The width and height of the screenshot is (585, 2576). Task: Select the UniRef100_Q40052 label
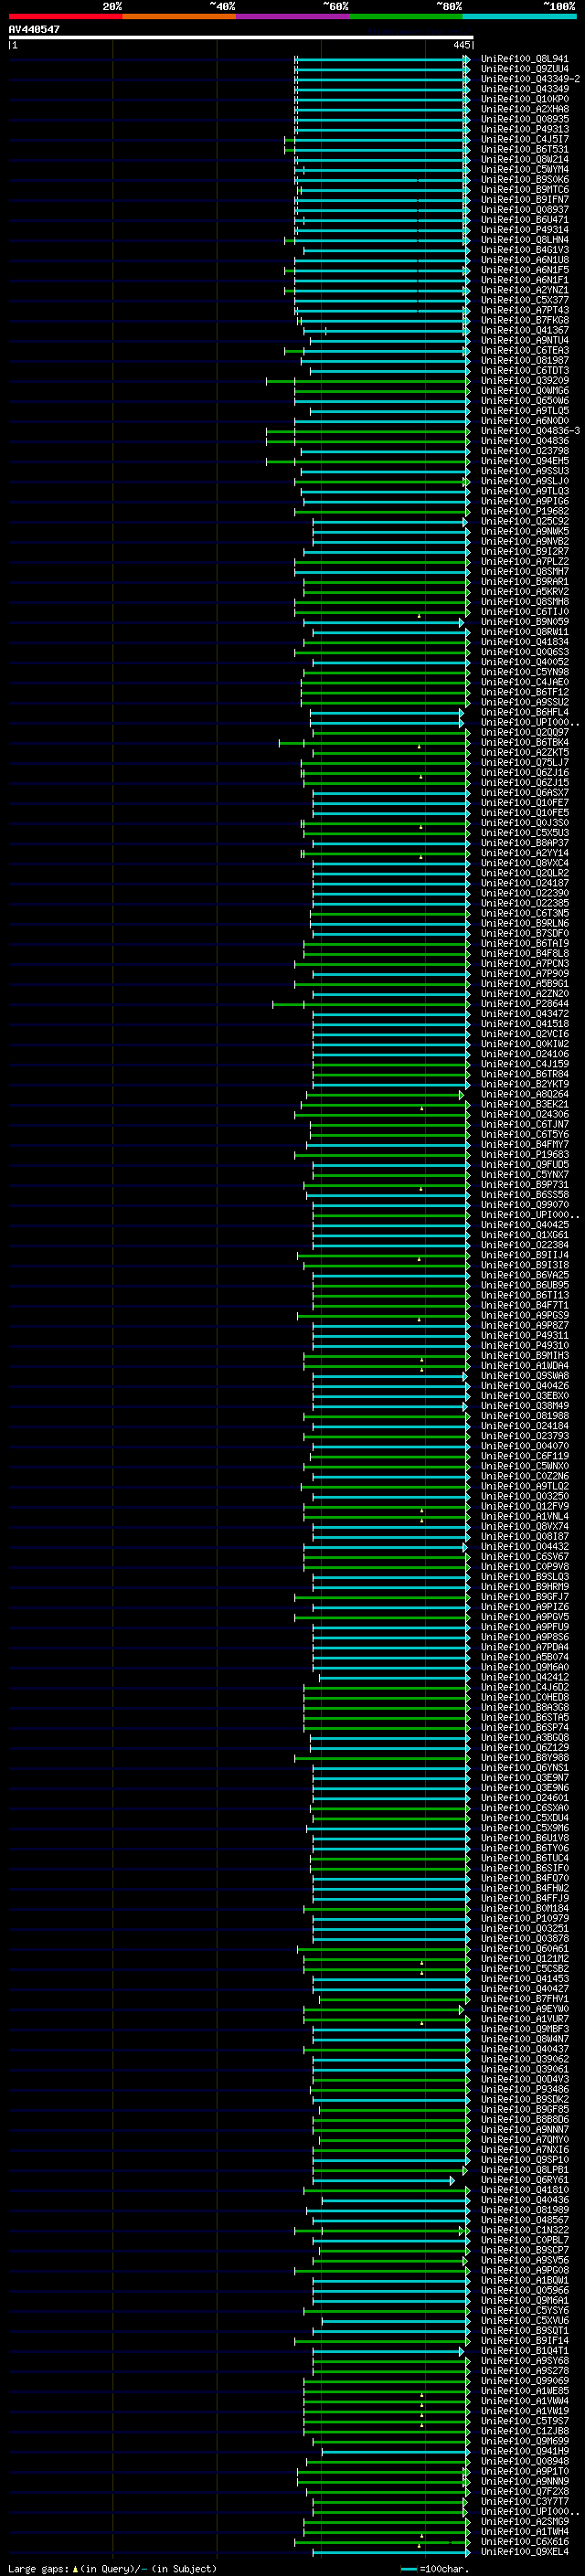click(x=524, y=662)
